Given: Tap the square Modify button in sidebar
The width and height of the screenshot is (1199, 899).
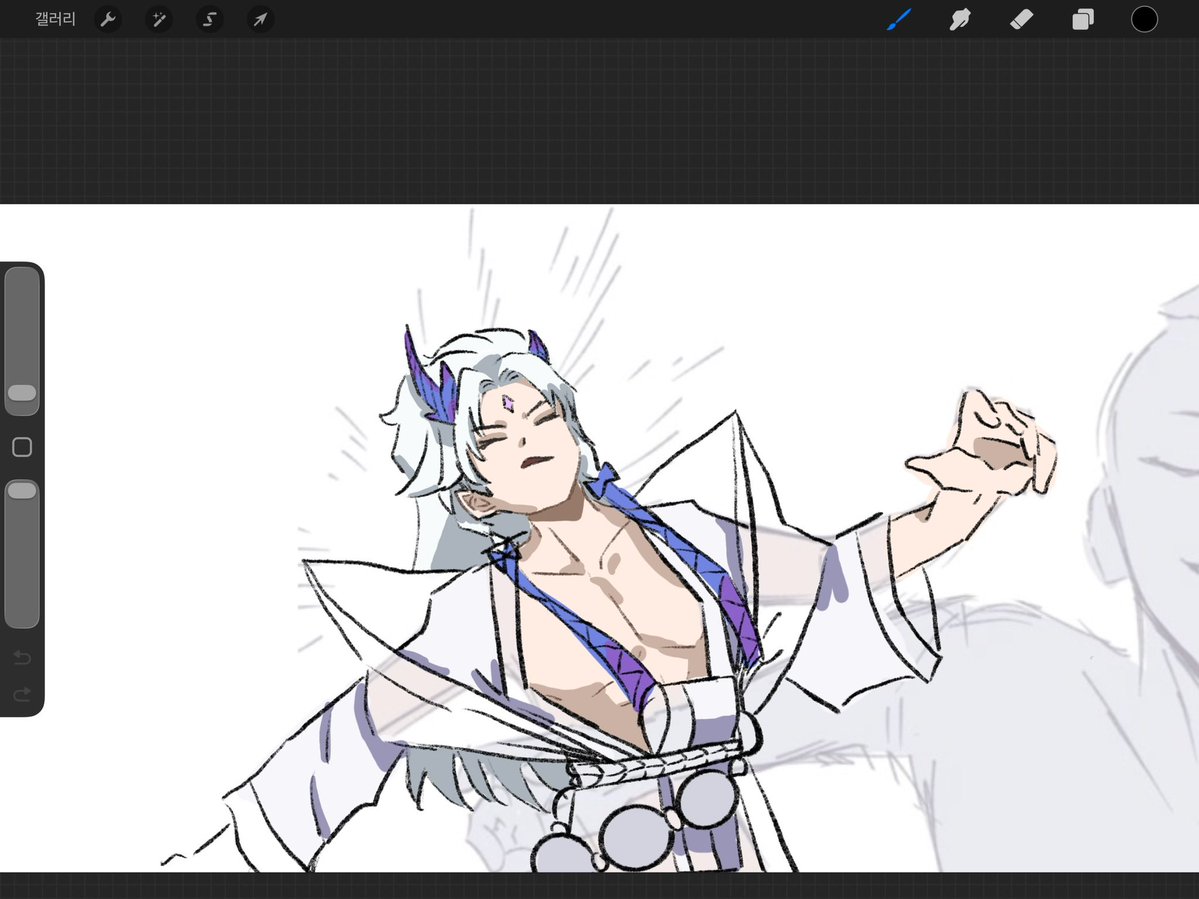Looking at the screenshot, I should (x=22, y=447).
